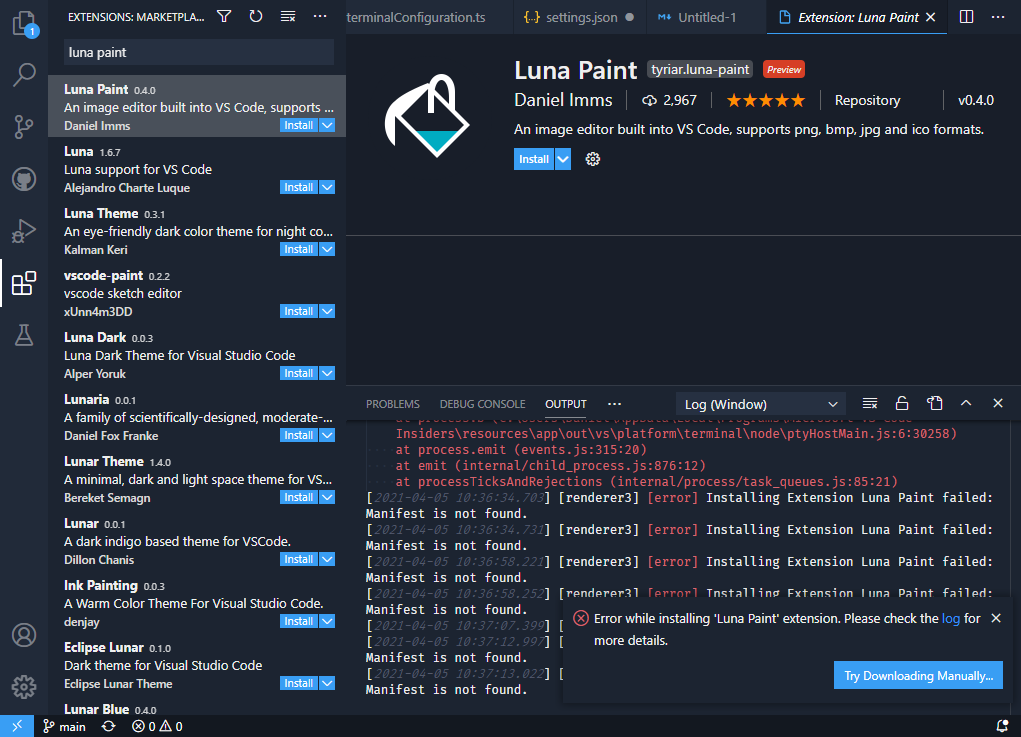This screenshot has height=737, width=1021.
Task: Show more panel tabs ellipsis
Action: (x=614, y=404)
